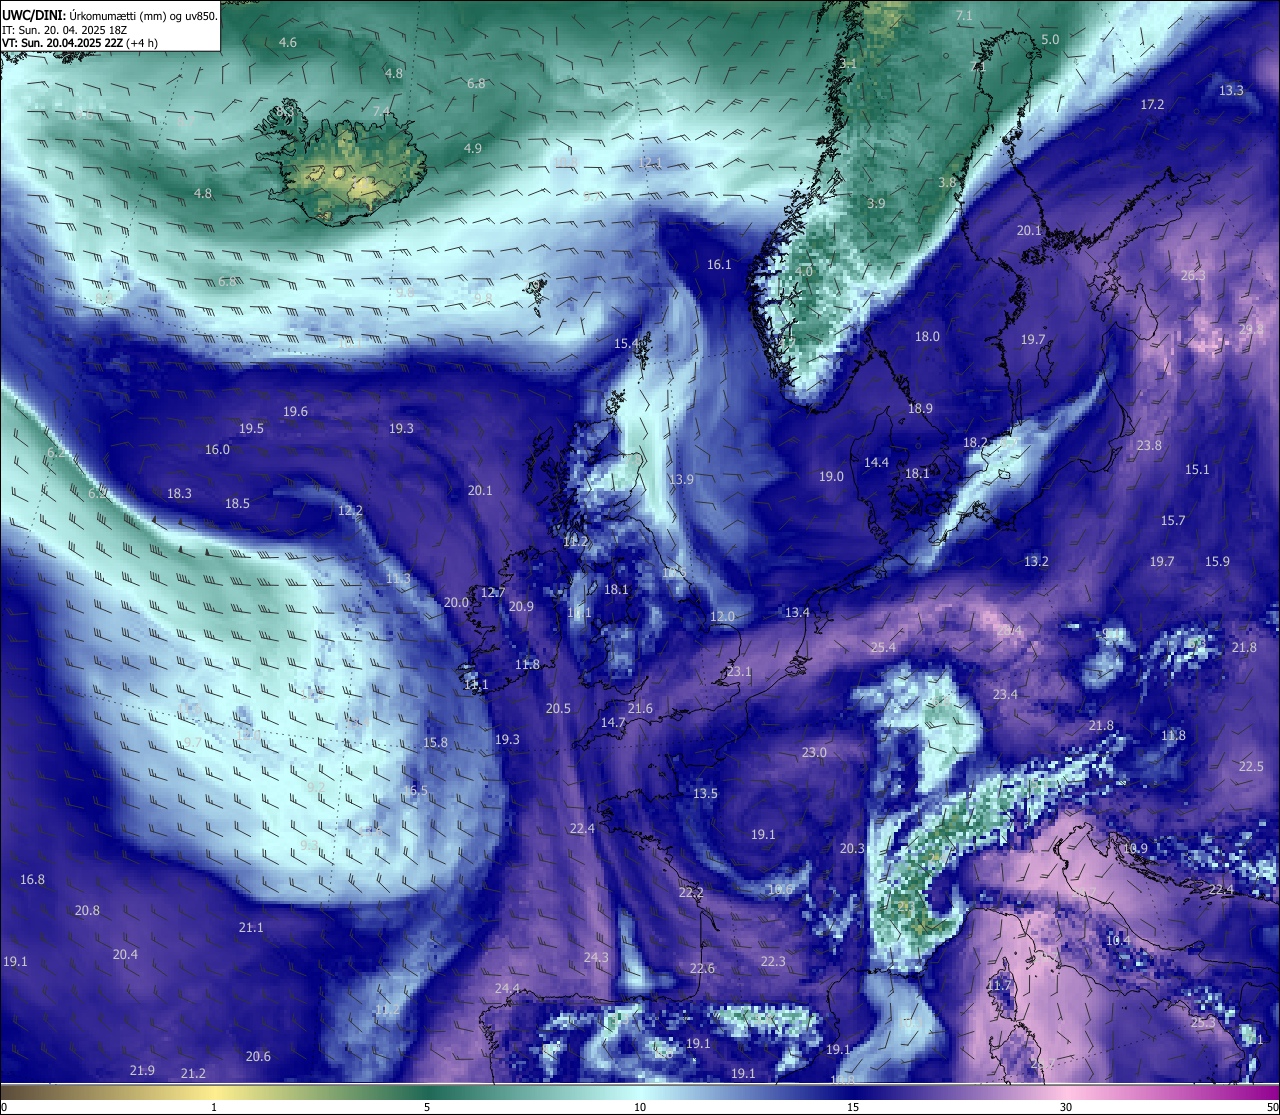1280x1115 pixels.
Task: Click the map value '22.5' at right edge
Action: (1251, 766)
